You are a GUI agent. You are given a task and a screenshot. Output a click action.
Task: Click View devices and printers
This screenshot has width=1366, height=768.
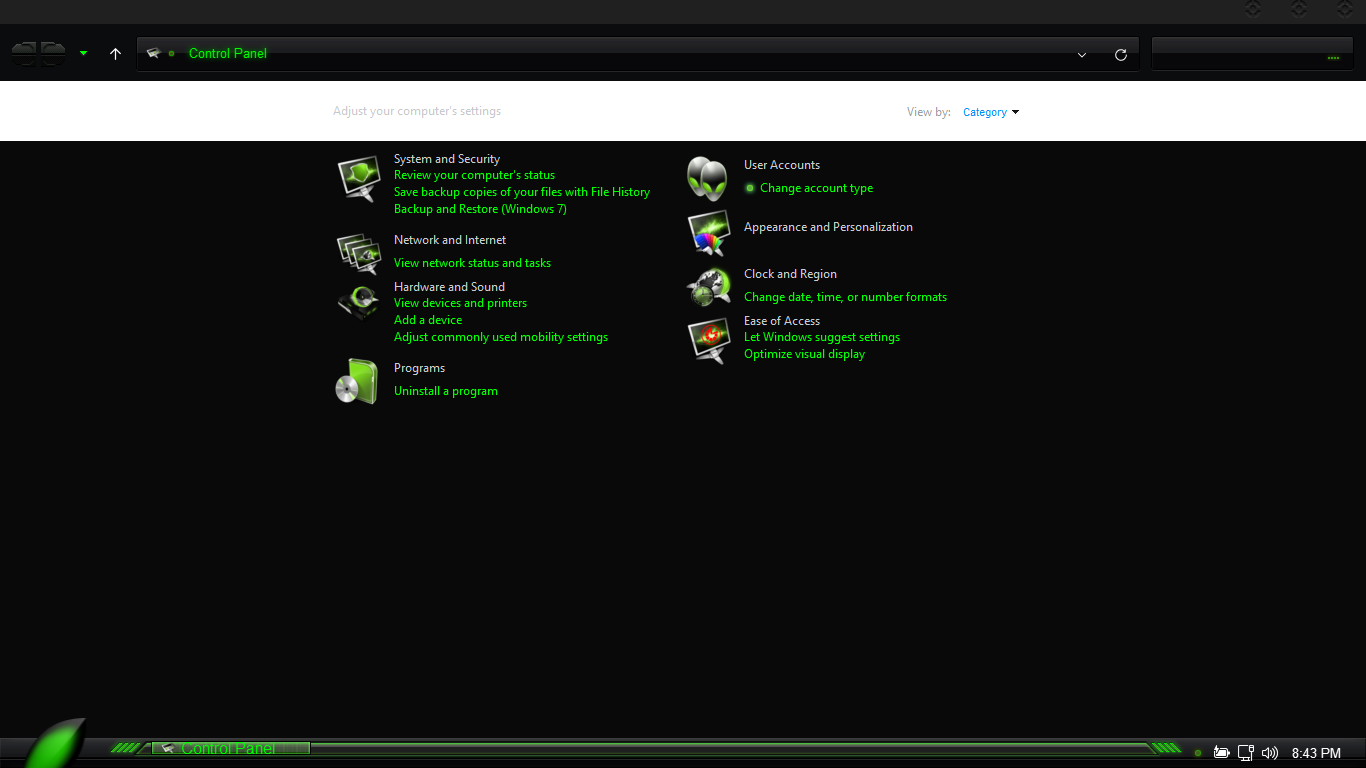460,303
